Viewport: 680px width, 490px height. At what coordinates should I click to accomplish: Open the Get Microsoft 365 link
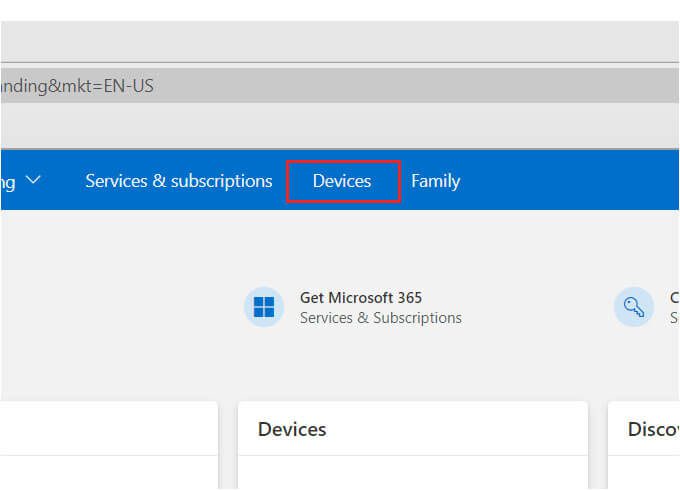click(361, 298)
